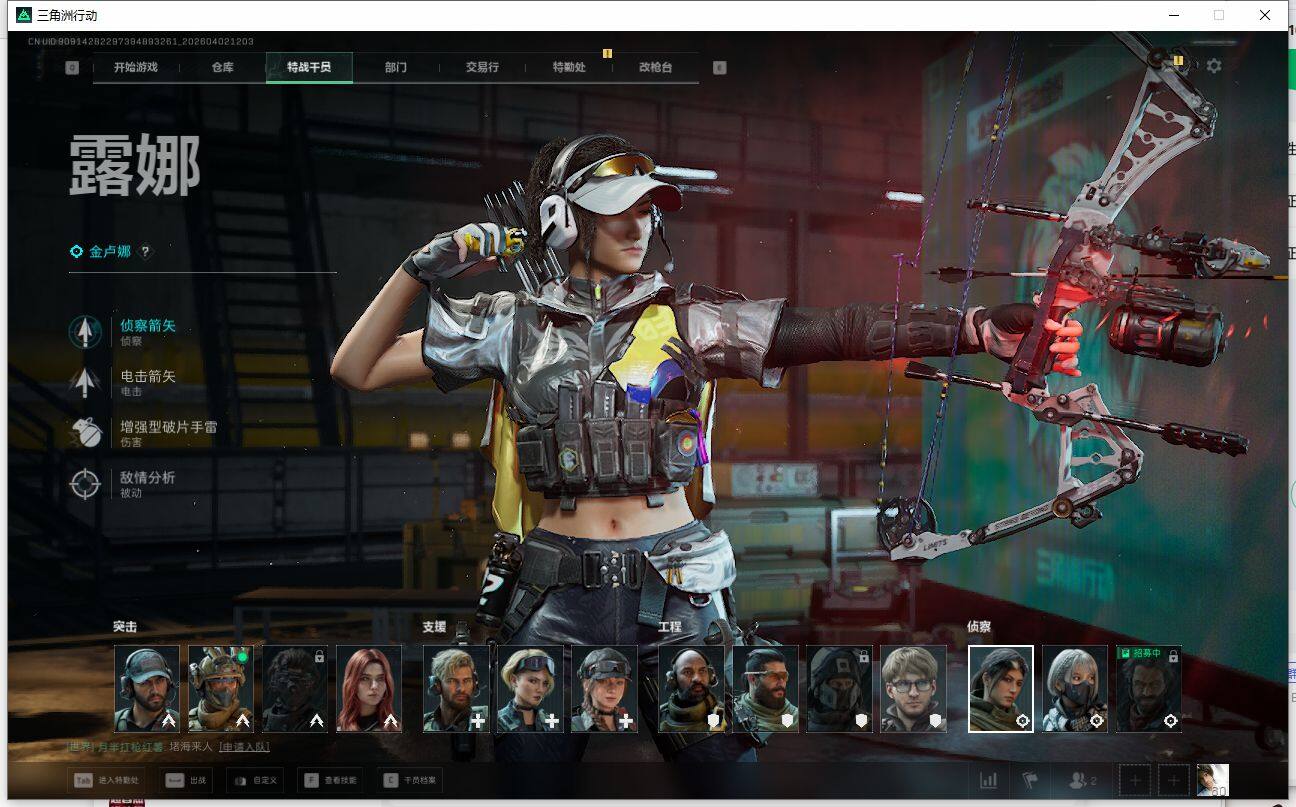Switch to the 仓库 tab
The image size is (1296, 807).
(x=222, y=67)
